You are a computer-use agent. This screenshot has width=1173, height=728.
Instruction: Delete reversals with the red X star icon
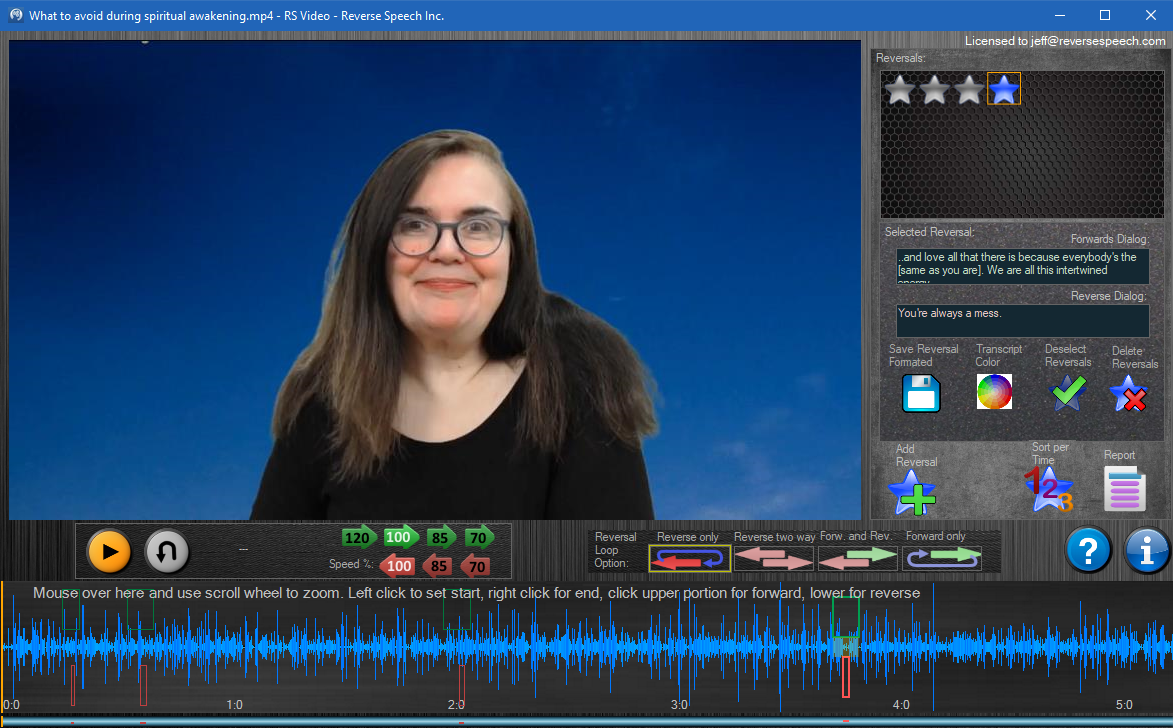coord(1128,393)
